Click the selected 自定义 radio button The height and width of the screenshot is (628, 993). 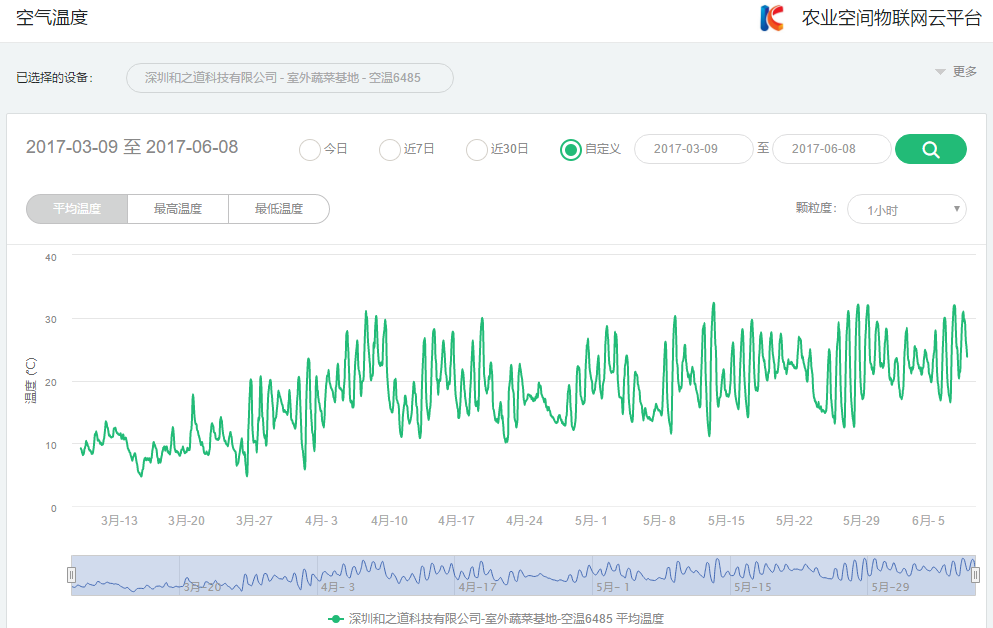click(570, 148)
